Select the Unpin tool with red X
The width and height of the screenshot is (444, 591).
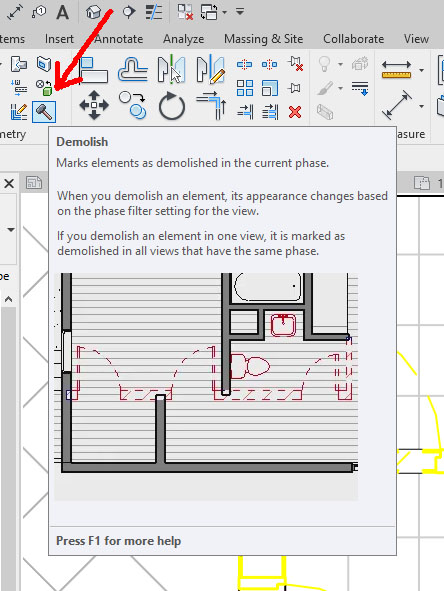295,64
